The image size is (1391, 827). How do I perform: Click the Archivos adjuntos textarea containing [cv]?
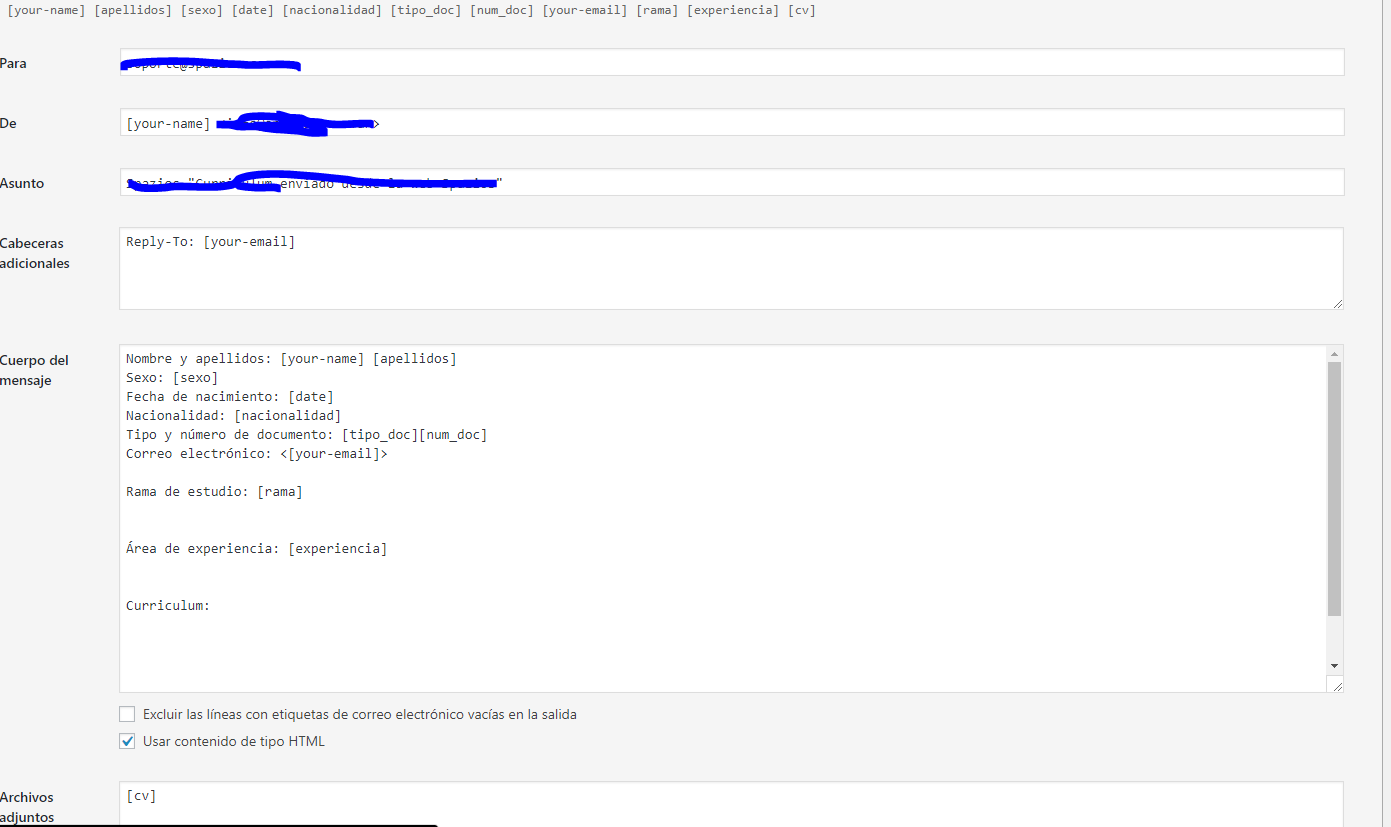pos(731,804)
